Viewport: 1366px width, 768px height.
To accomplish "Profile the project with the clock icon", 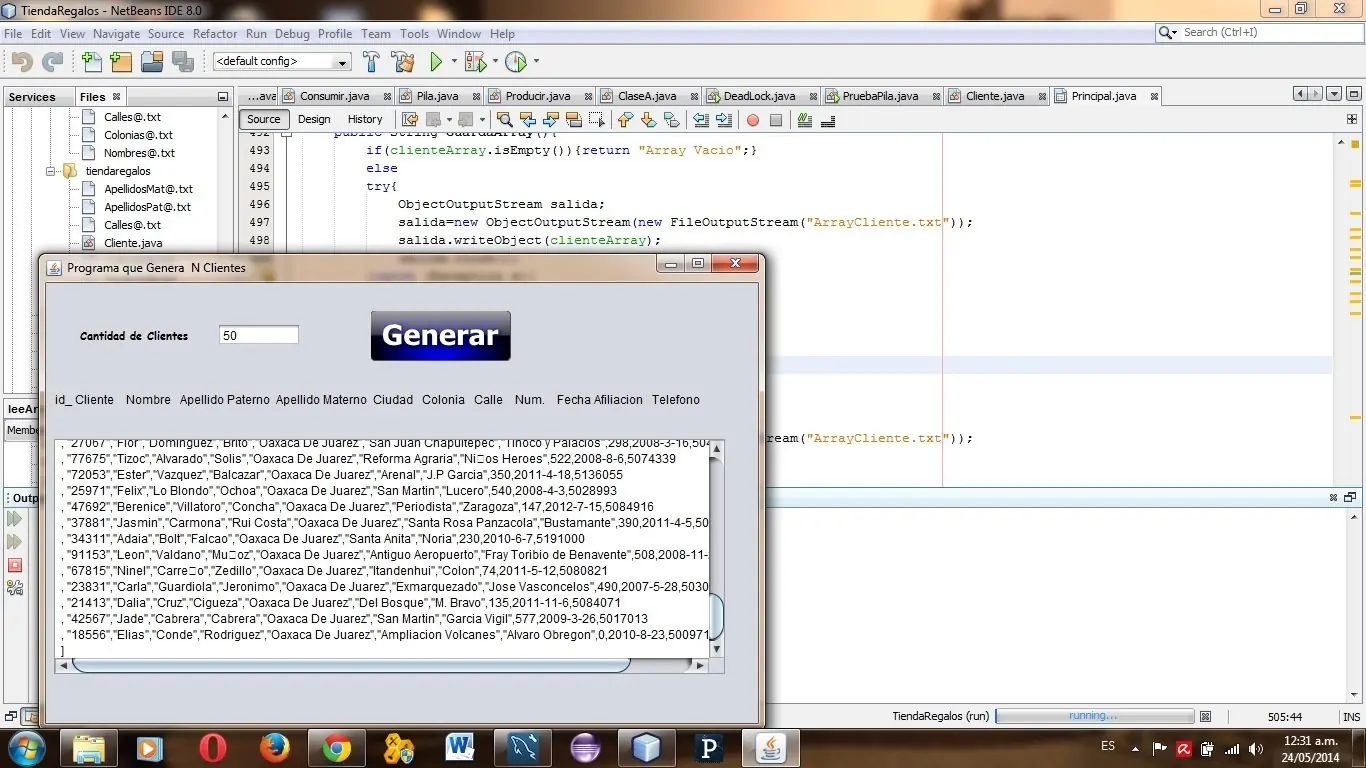I will coord(515,62).
